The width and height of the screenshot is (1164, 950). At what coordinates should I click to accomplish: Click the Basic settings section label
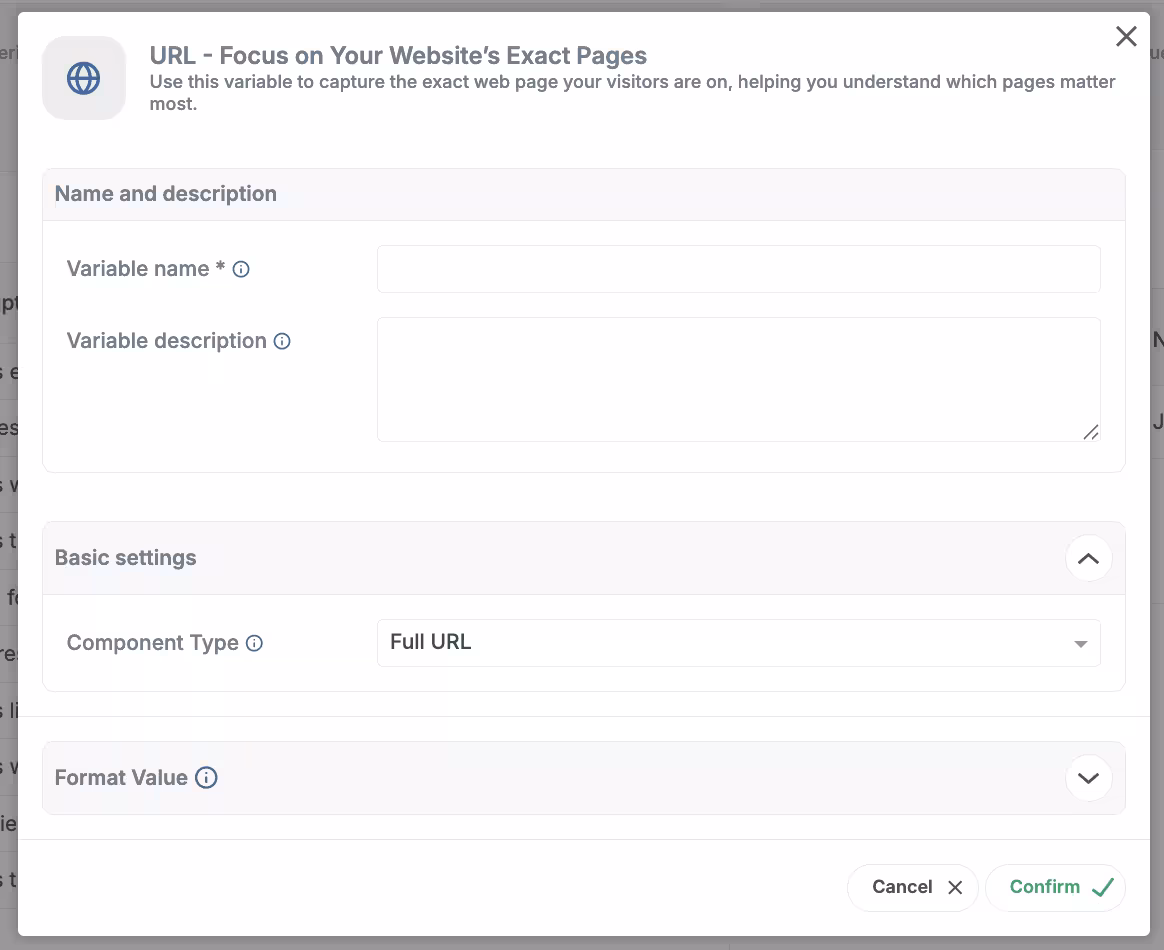coord(125,557)
